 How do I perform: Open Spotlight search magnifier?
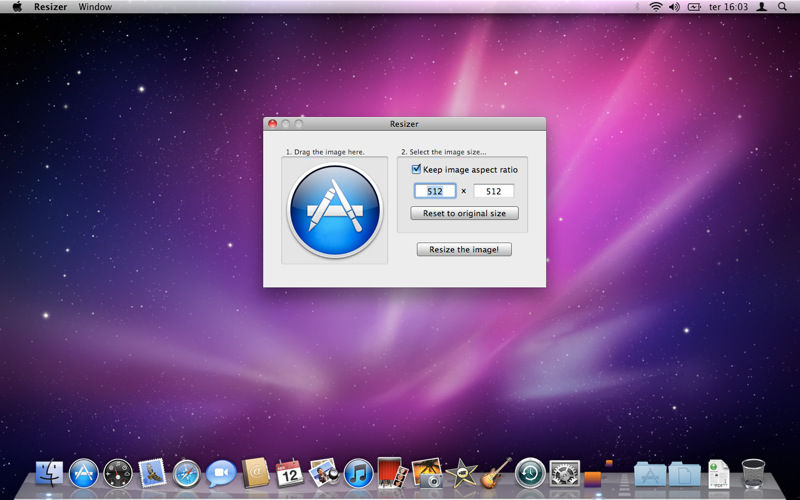pos(782,7)
